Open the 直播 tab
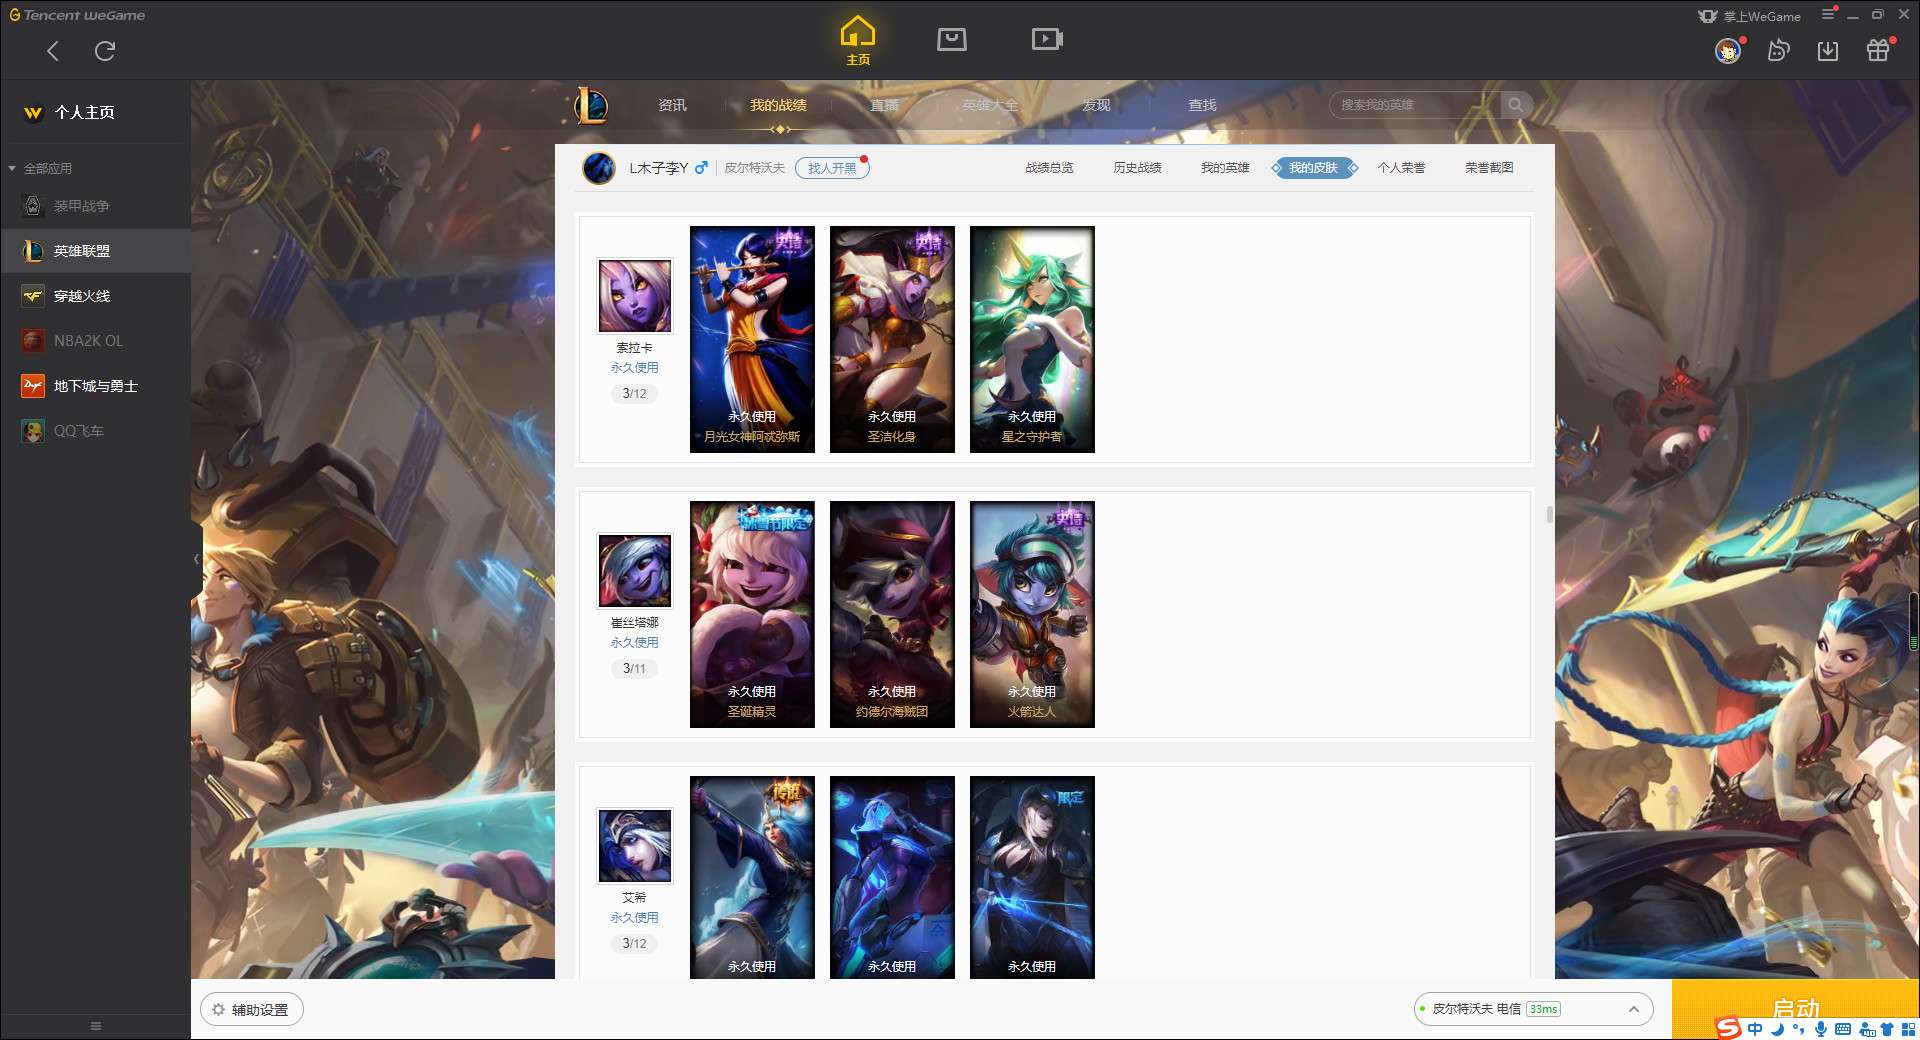 884,105
